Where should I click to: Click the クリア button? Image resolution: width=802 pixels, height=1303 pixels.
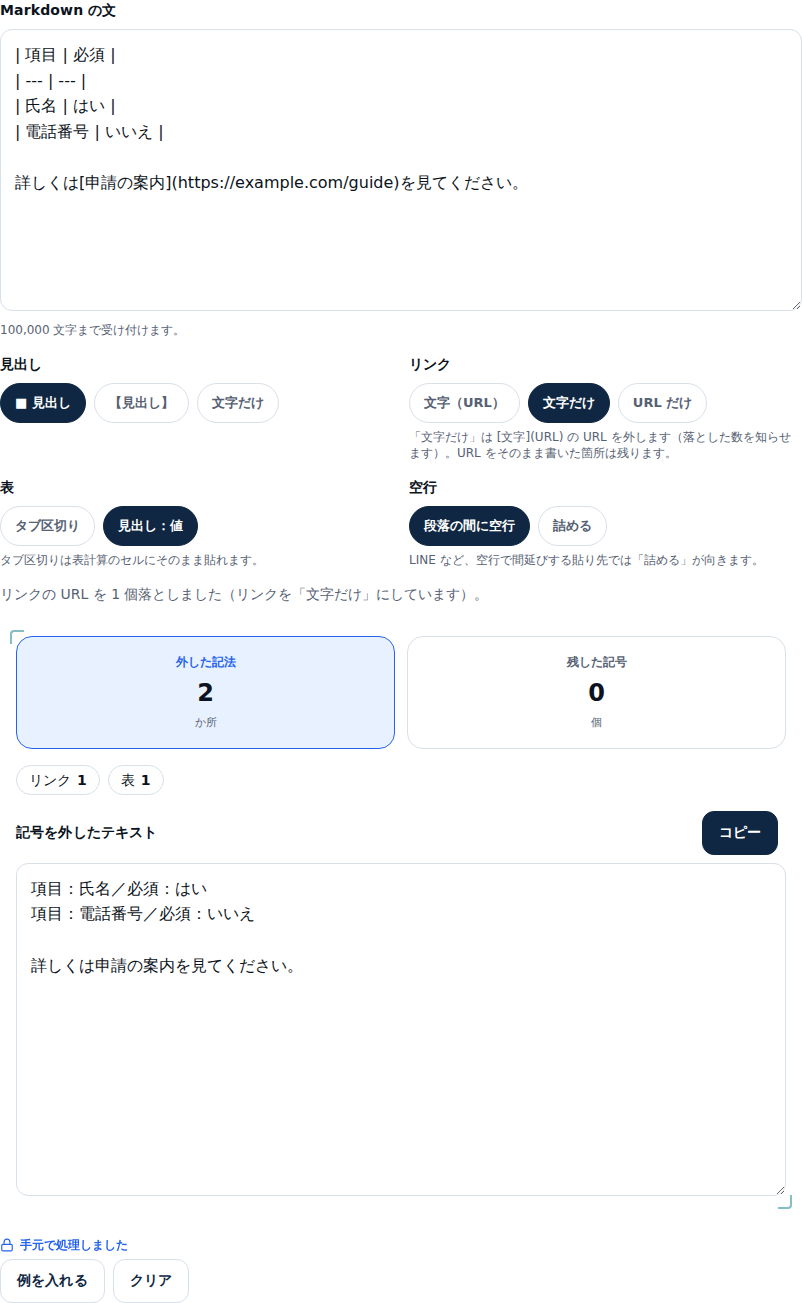[151, 1281]
